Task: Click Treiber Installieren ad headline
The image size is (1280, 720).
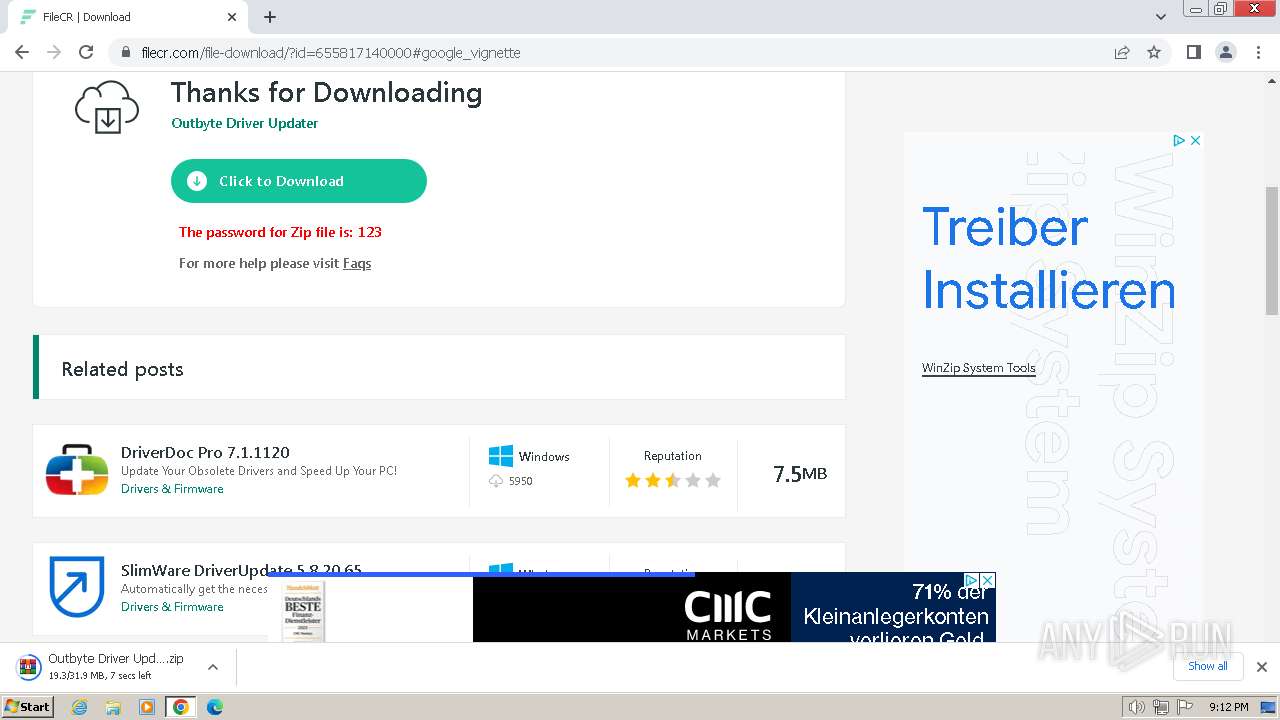Action: click(1048, 258)
